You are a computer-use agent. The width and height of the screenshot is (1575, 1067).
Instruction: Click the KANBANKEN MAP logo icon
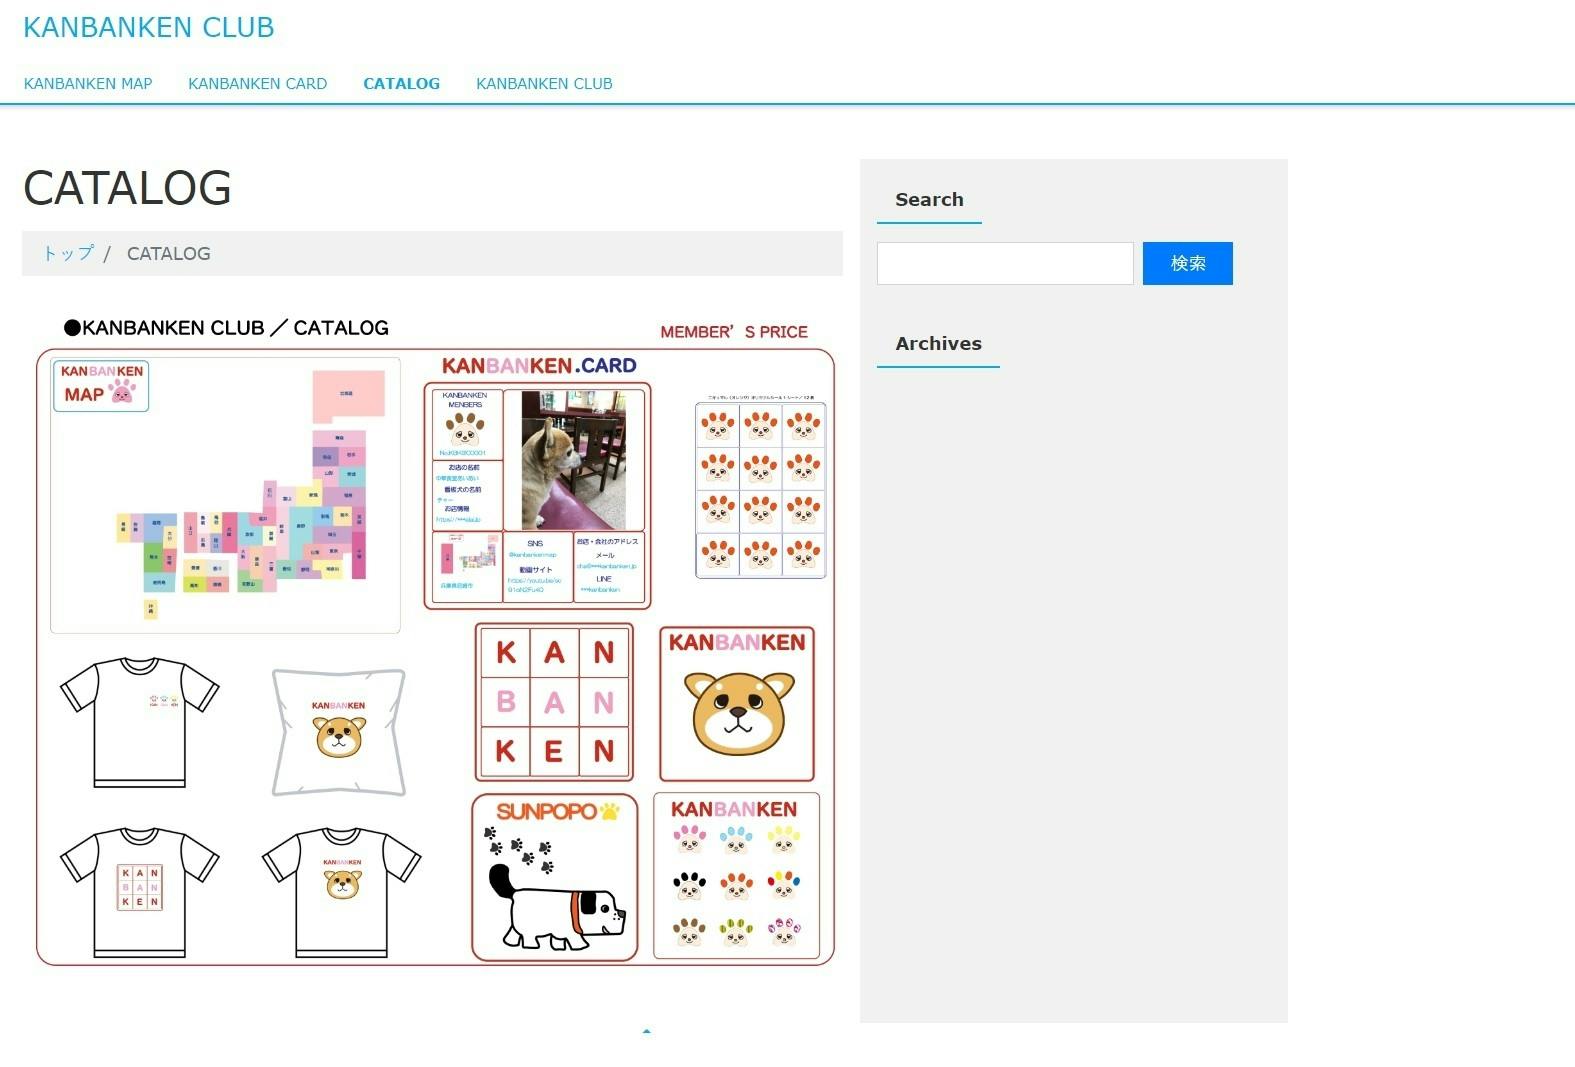[101, 386]
